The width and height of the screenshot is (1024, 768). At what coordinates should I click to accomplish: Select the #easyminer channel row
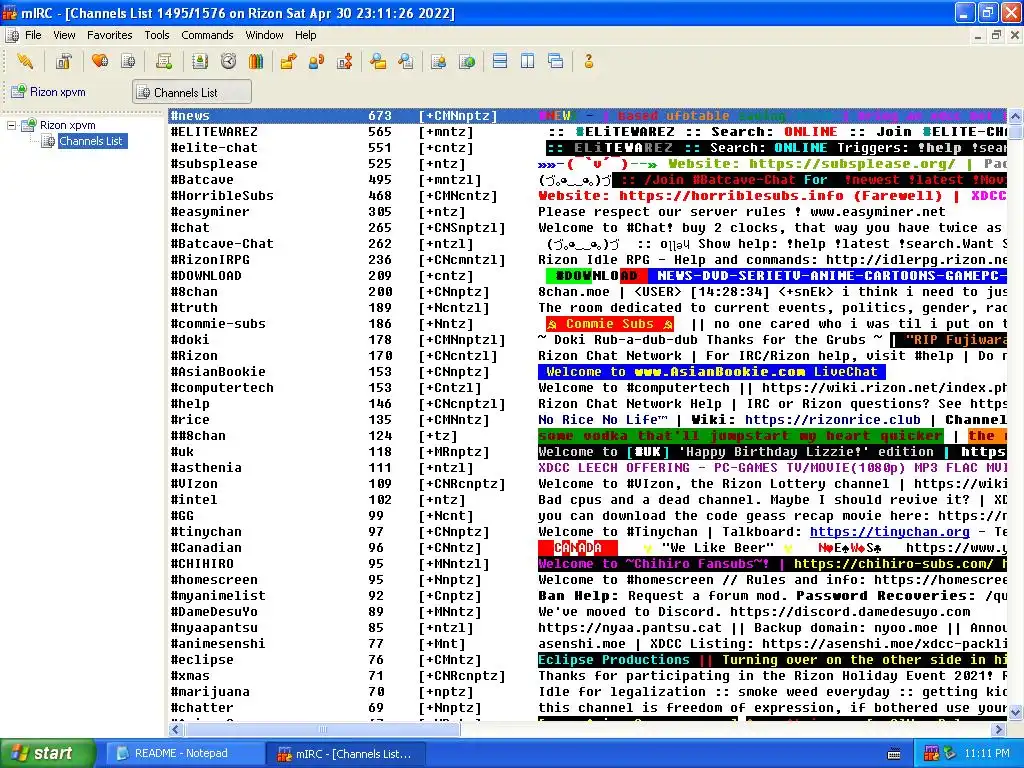587,212
